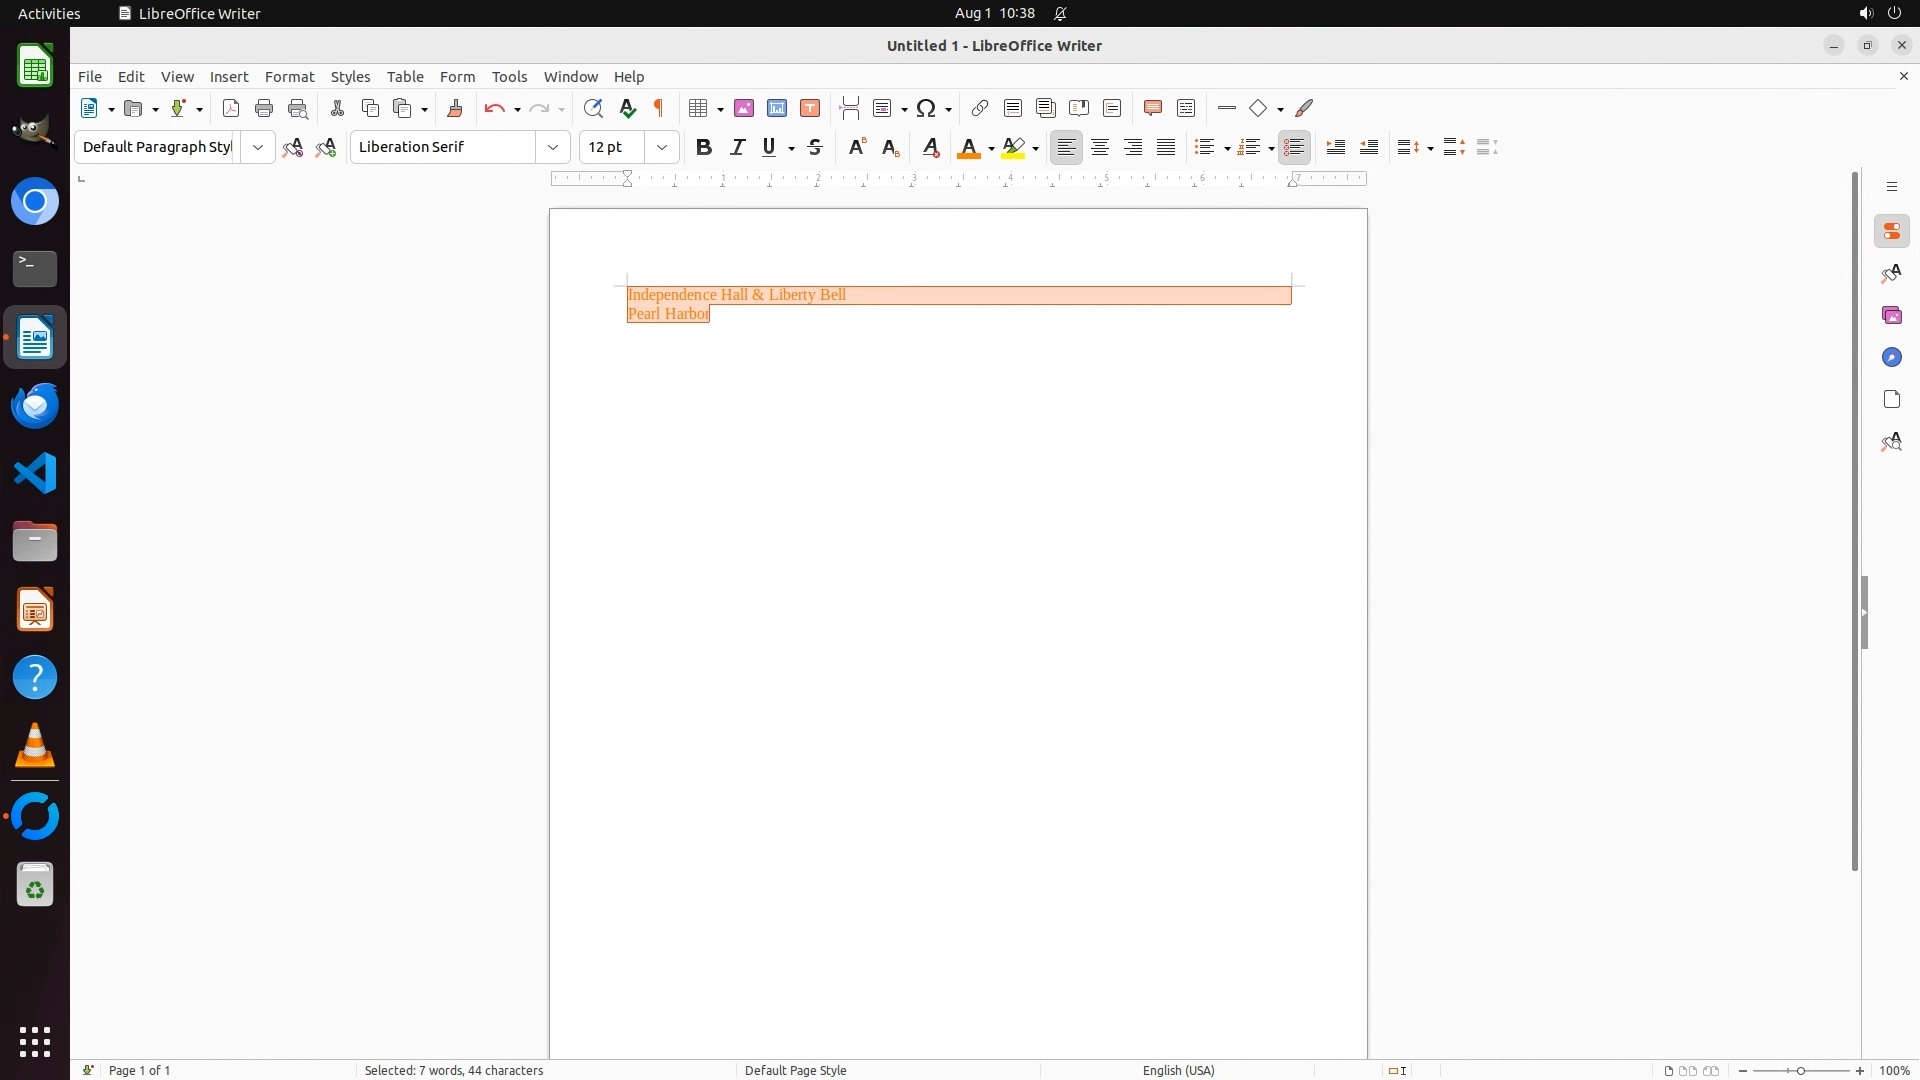
Task: Click Default Page Style in status bar
Action: [795, 1070]
